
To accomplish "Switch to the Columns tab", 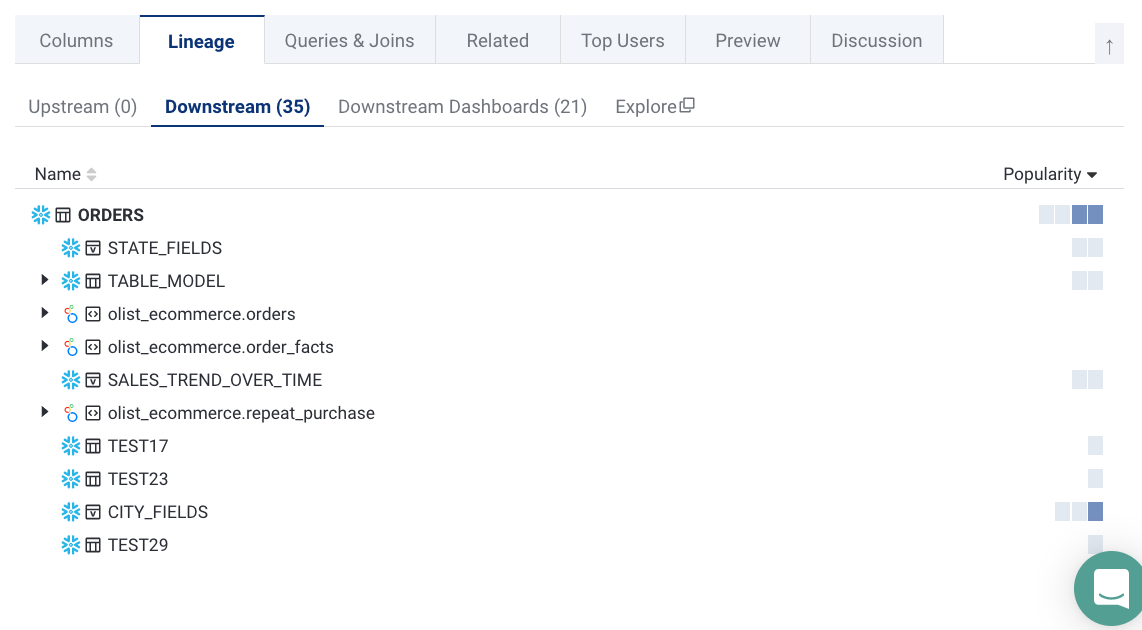I will (x=76, y=41).
